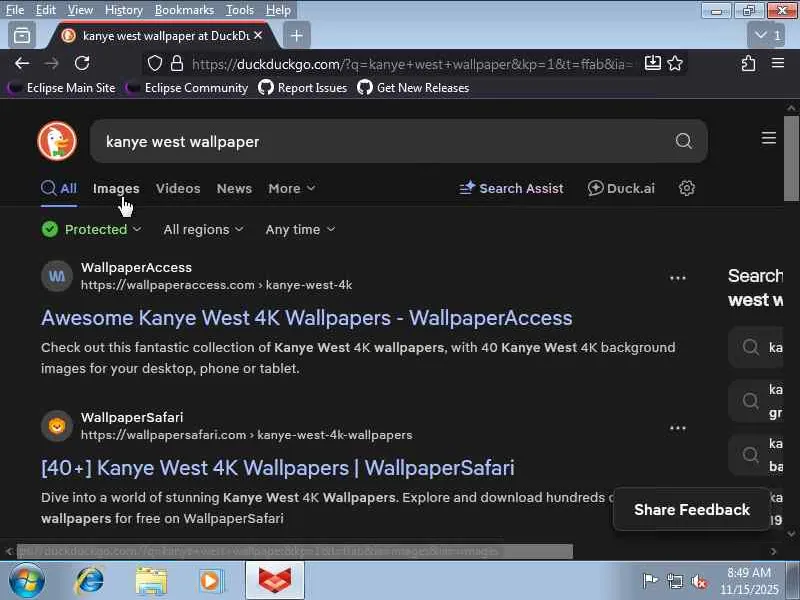Click the page vertical scrollbar thumb
800x600 pixels.
click(x=791, y=158)
